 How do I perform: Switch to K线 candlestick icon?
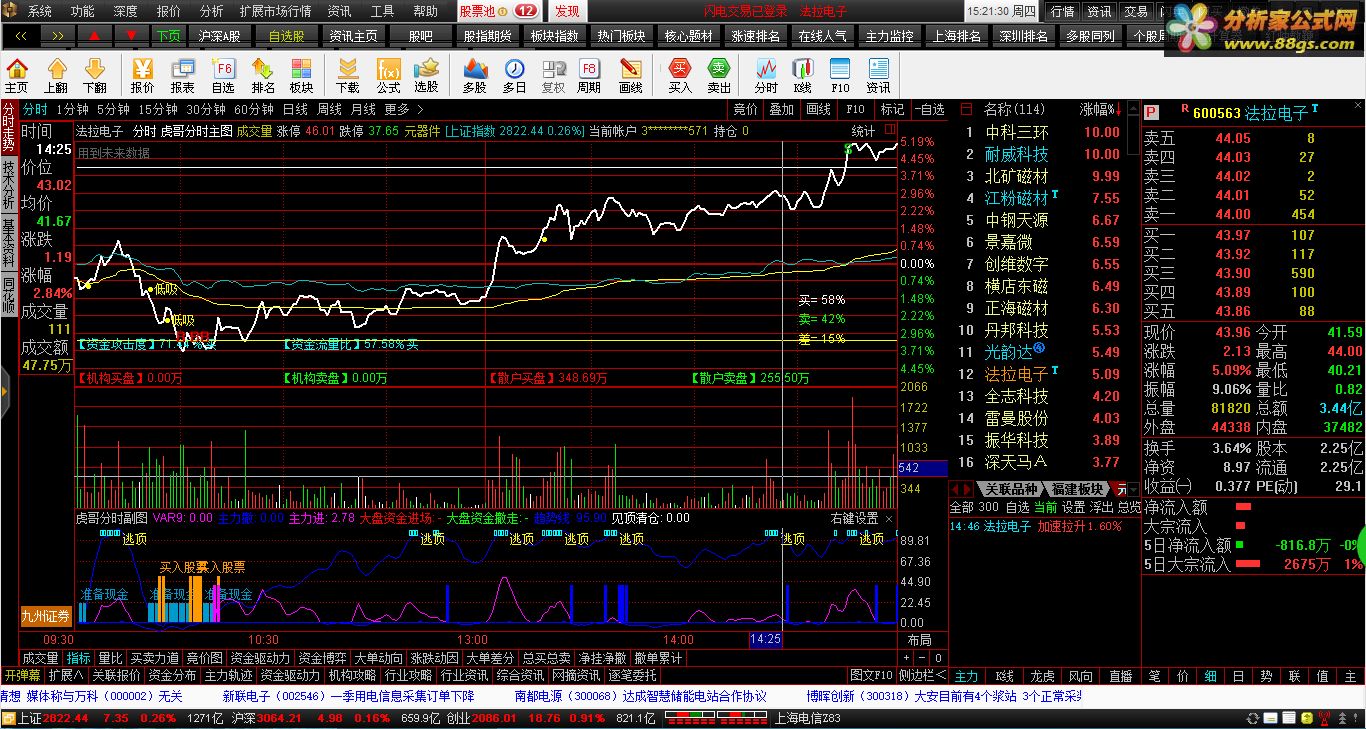tap(802, 76)
